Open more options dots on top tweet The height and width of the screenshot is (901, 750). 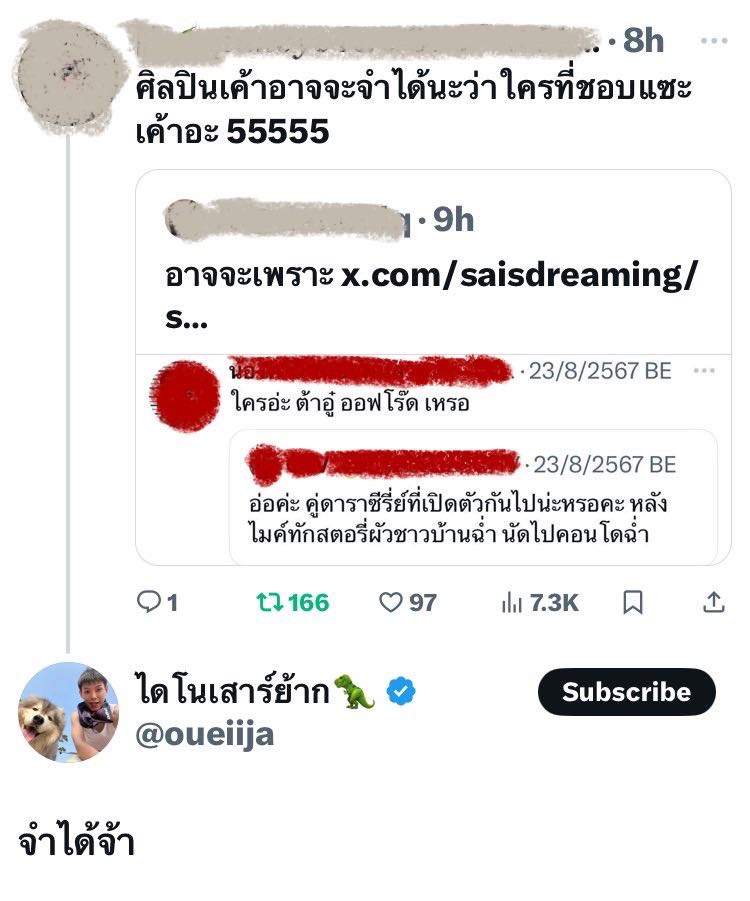[714, 41]
